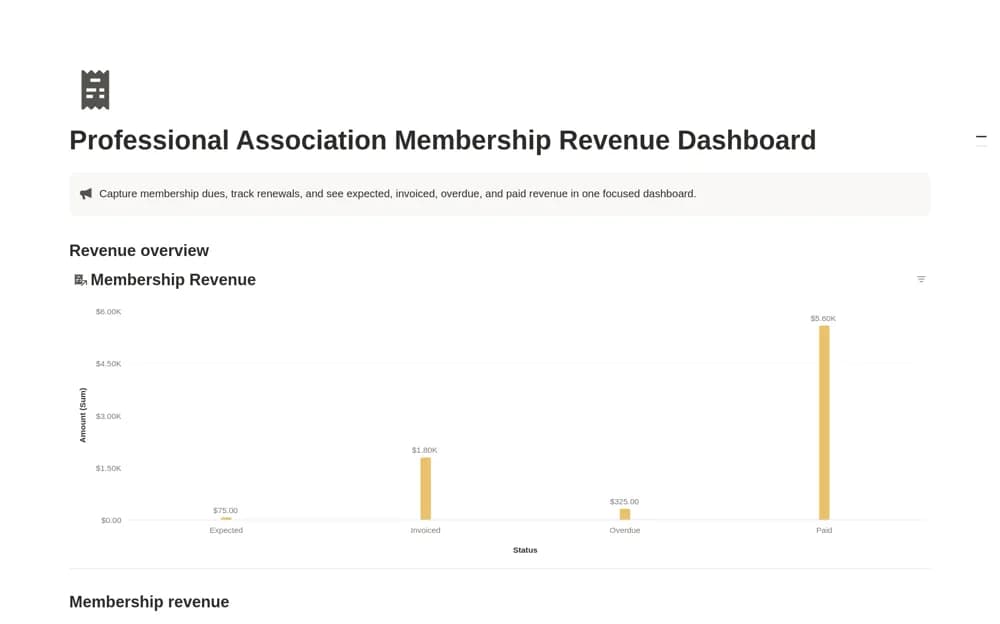Select the Revenue overview heading

coord(139,250)
